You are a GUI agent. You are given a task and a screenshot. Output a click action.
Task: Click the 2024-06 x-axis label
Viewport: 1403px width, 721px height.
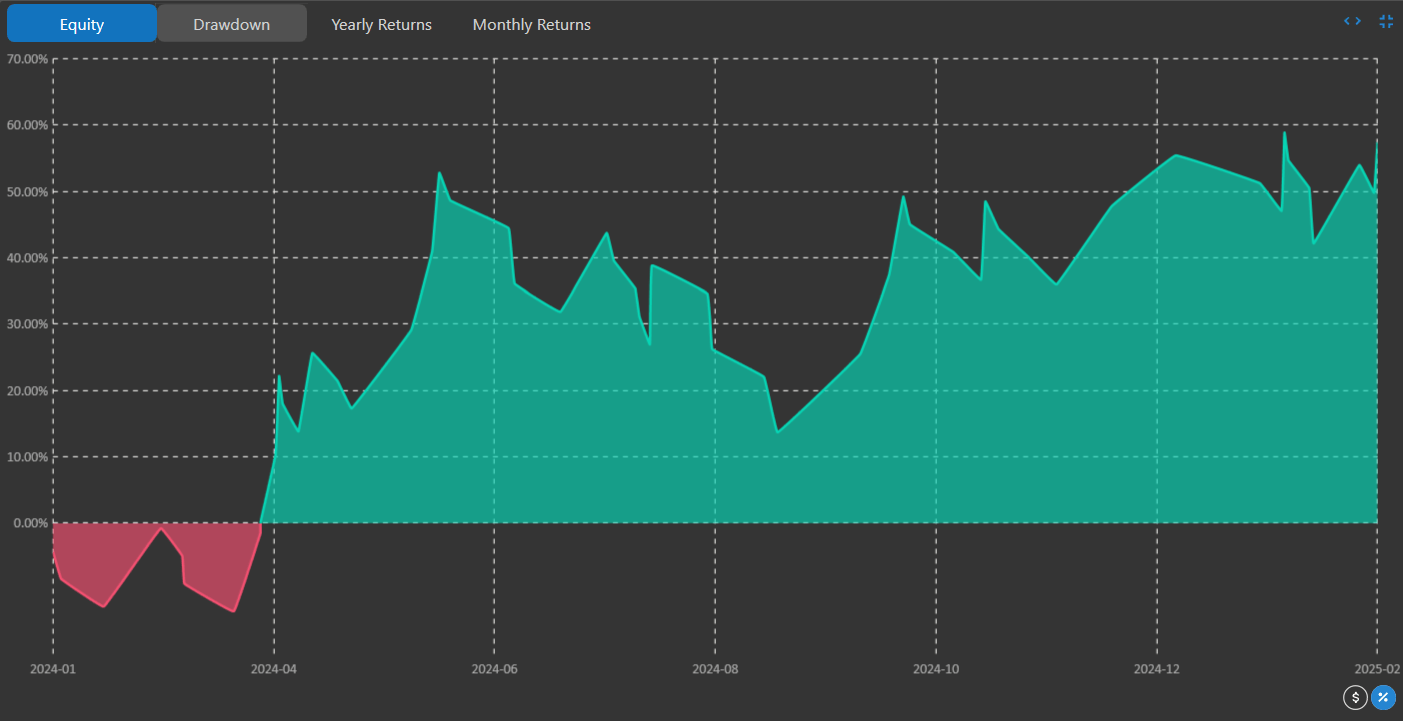[x=495, y=668]
